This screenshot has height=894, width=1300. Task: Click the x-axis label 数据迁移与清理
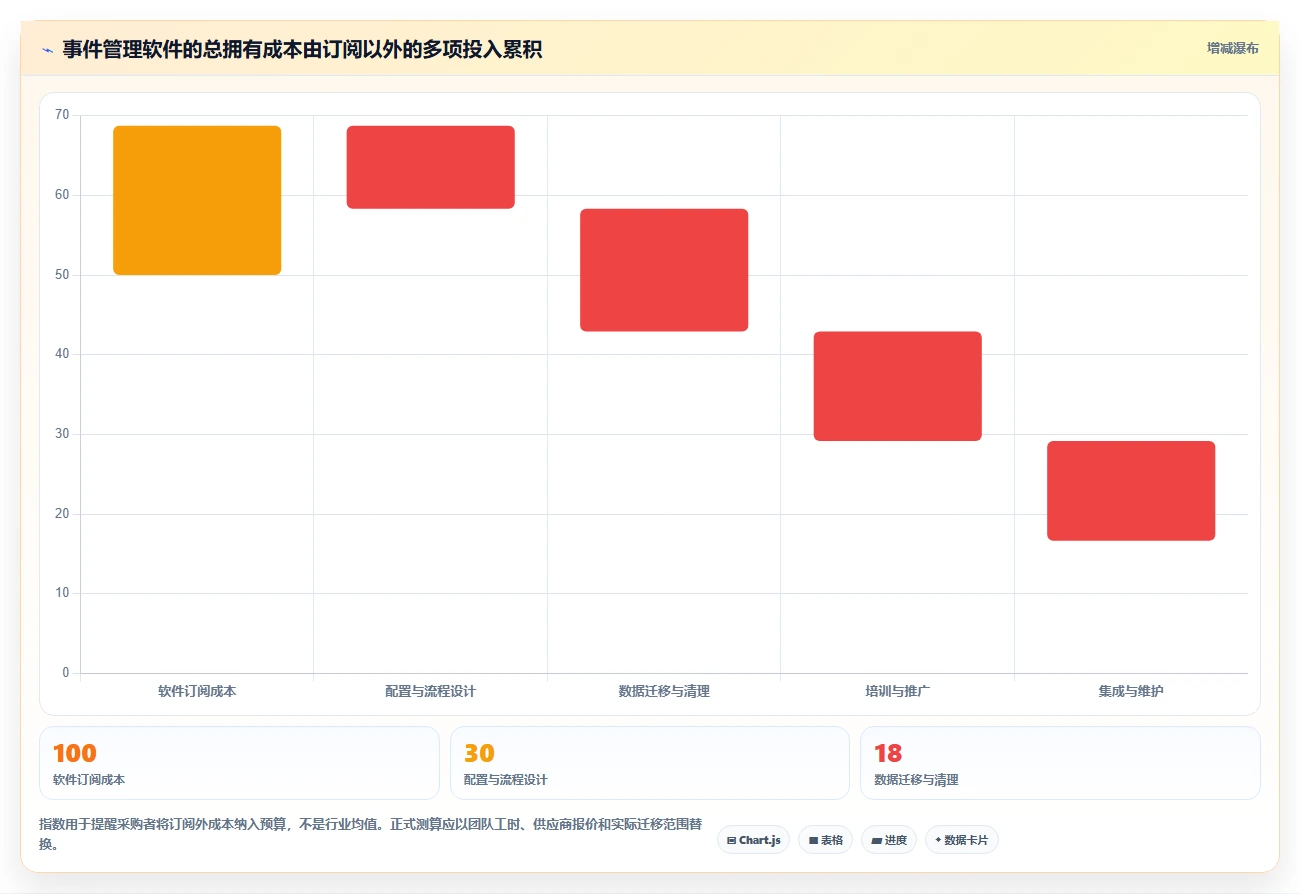coord(664,691)
